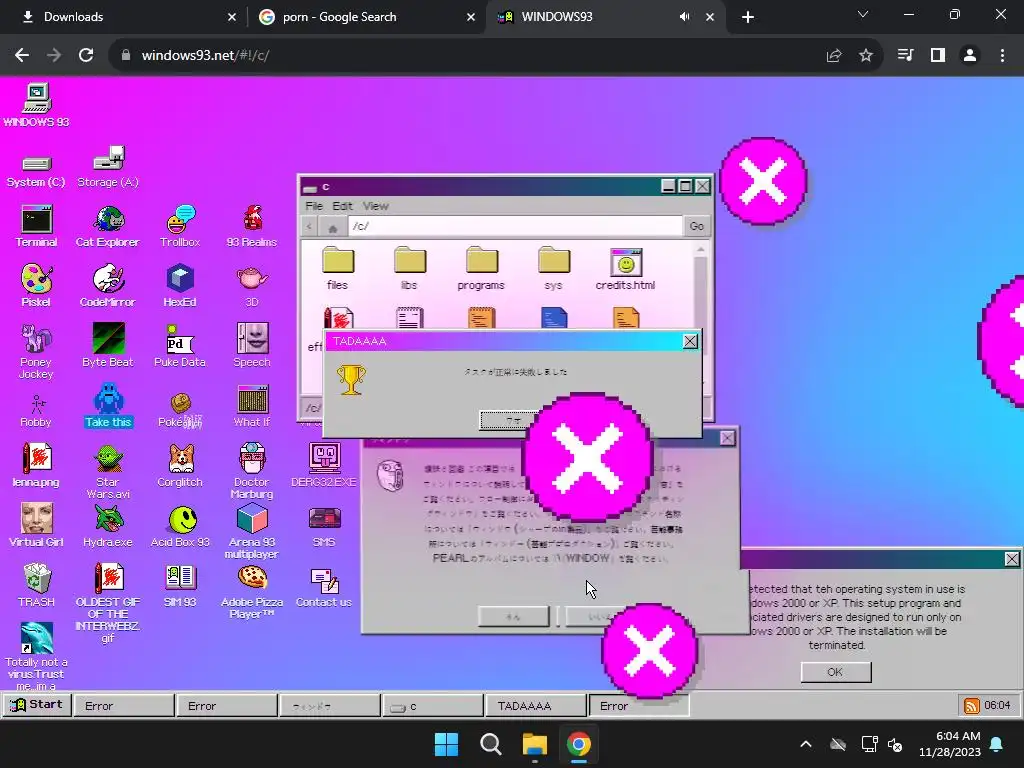This screenshot has width=1024, height=768.
Task: Select the Take this icon
Action: 108,406
